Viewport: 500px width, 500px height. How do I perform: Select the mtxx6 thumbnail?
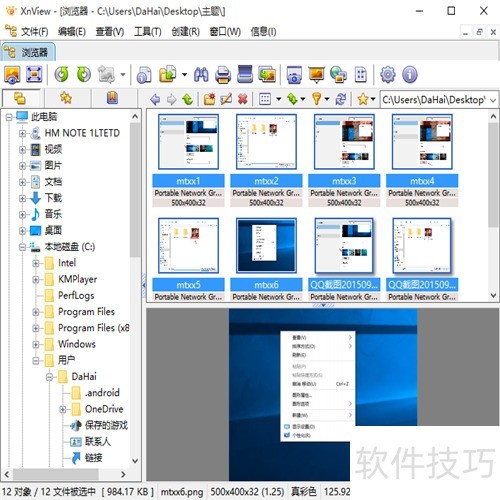266,246
